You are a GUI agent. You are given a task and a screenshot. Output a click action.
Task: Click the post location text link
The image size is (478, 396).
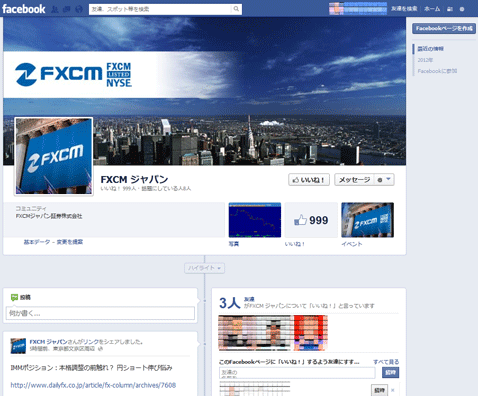tap(74, 349)
